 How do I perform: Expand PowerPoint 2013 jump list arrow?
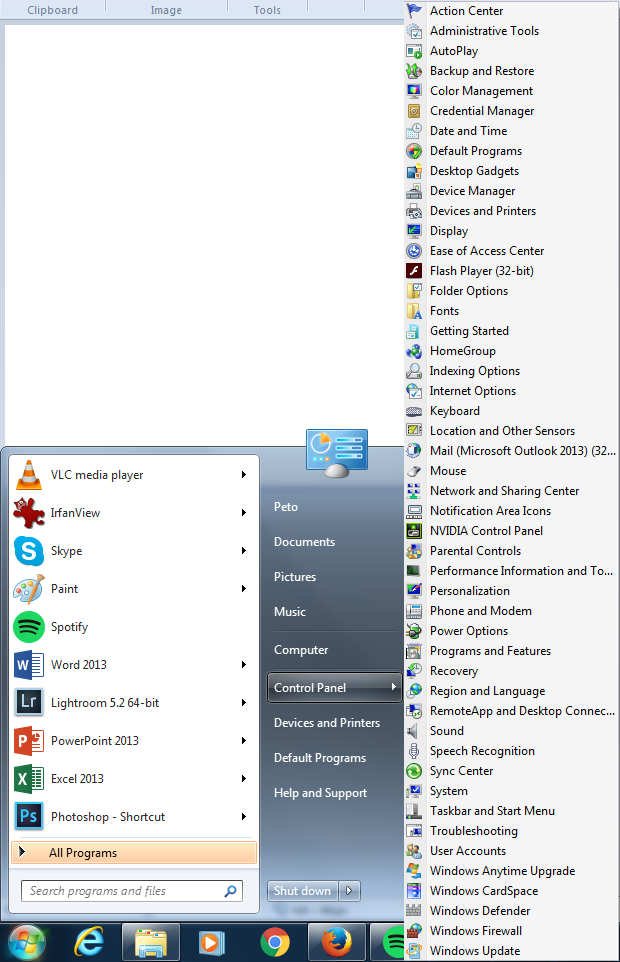pyautogui.click(x=244, y=741)
